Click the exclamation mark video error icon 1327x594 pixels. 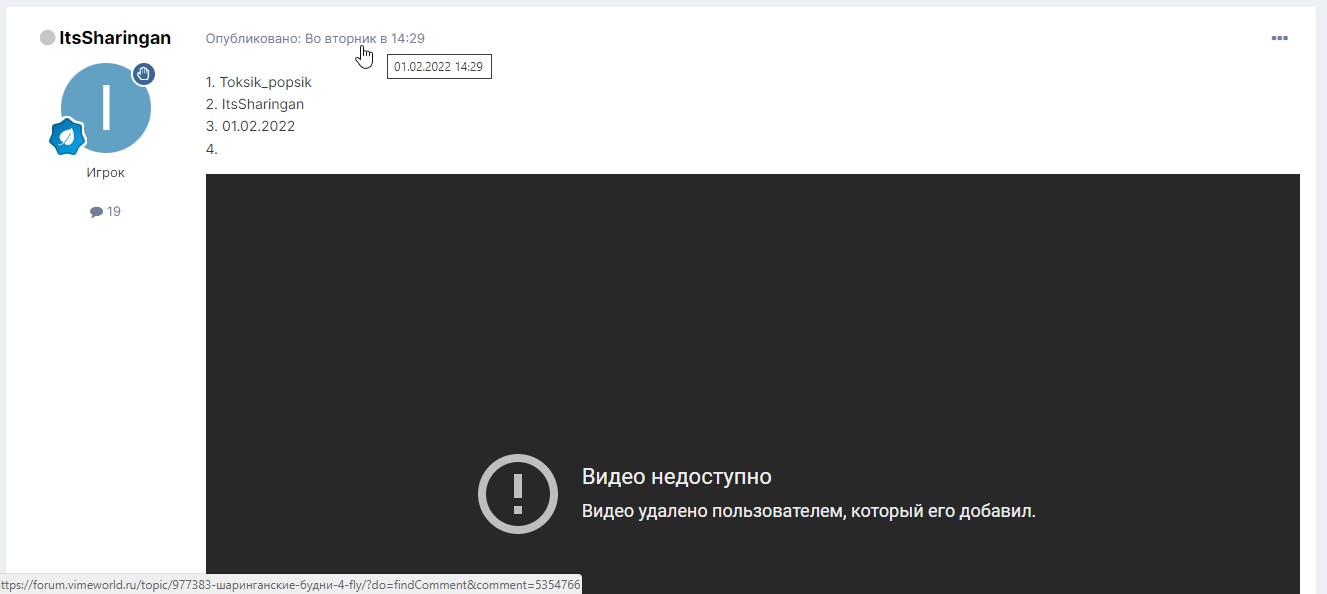coord(517,493)
